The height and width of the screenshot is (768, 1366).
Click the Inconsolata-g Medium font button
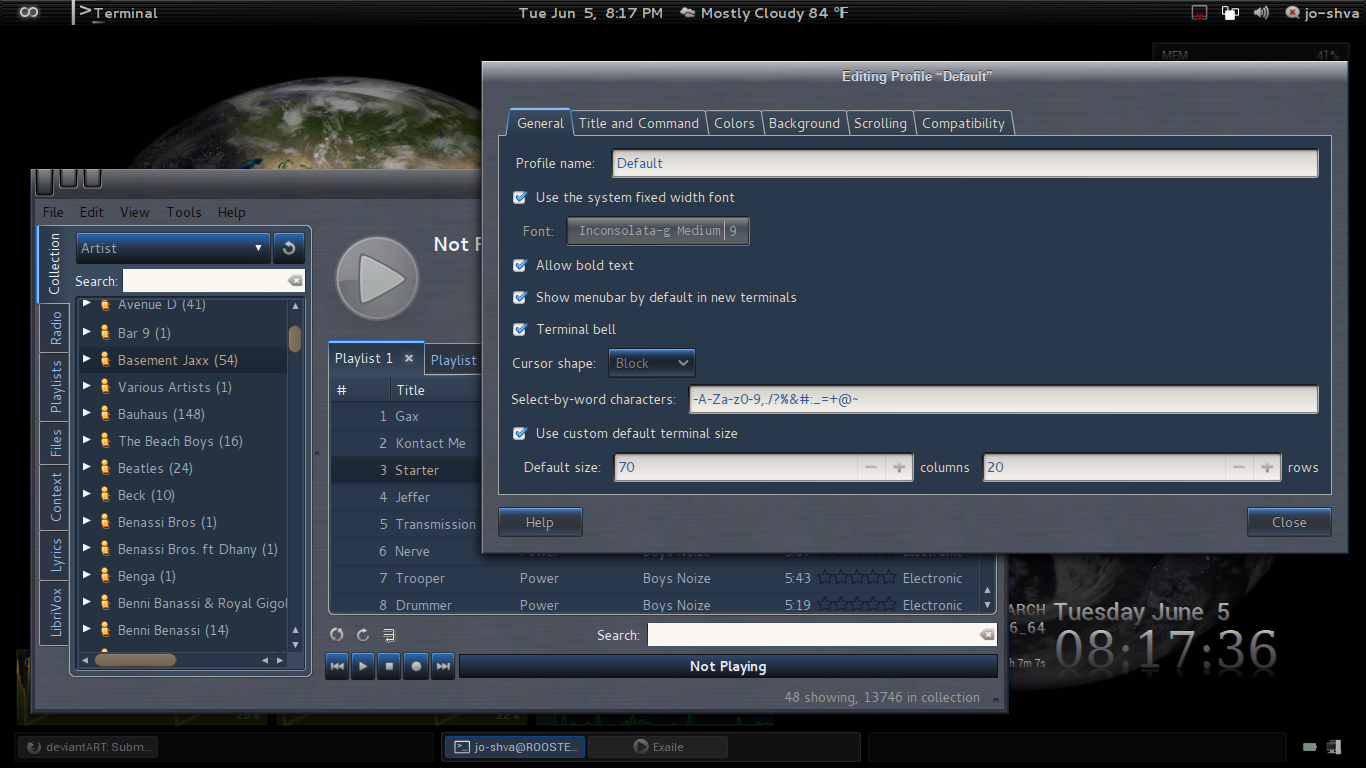coord(658,231)
